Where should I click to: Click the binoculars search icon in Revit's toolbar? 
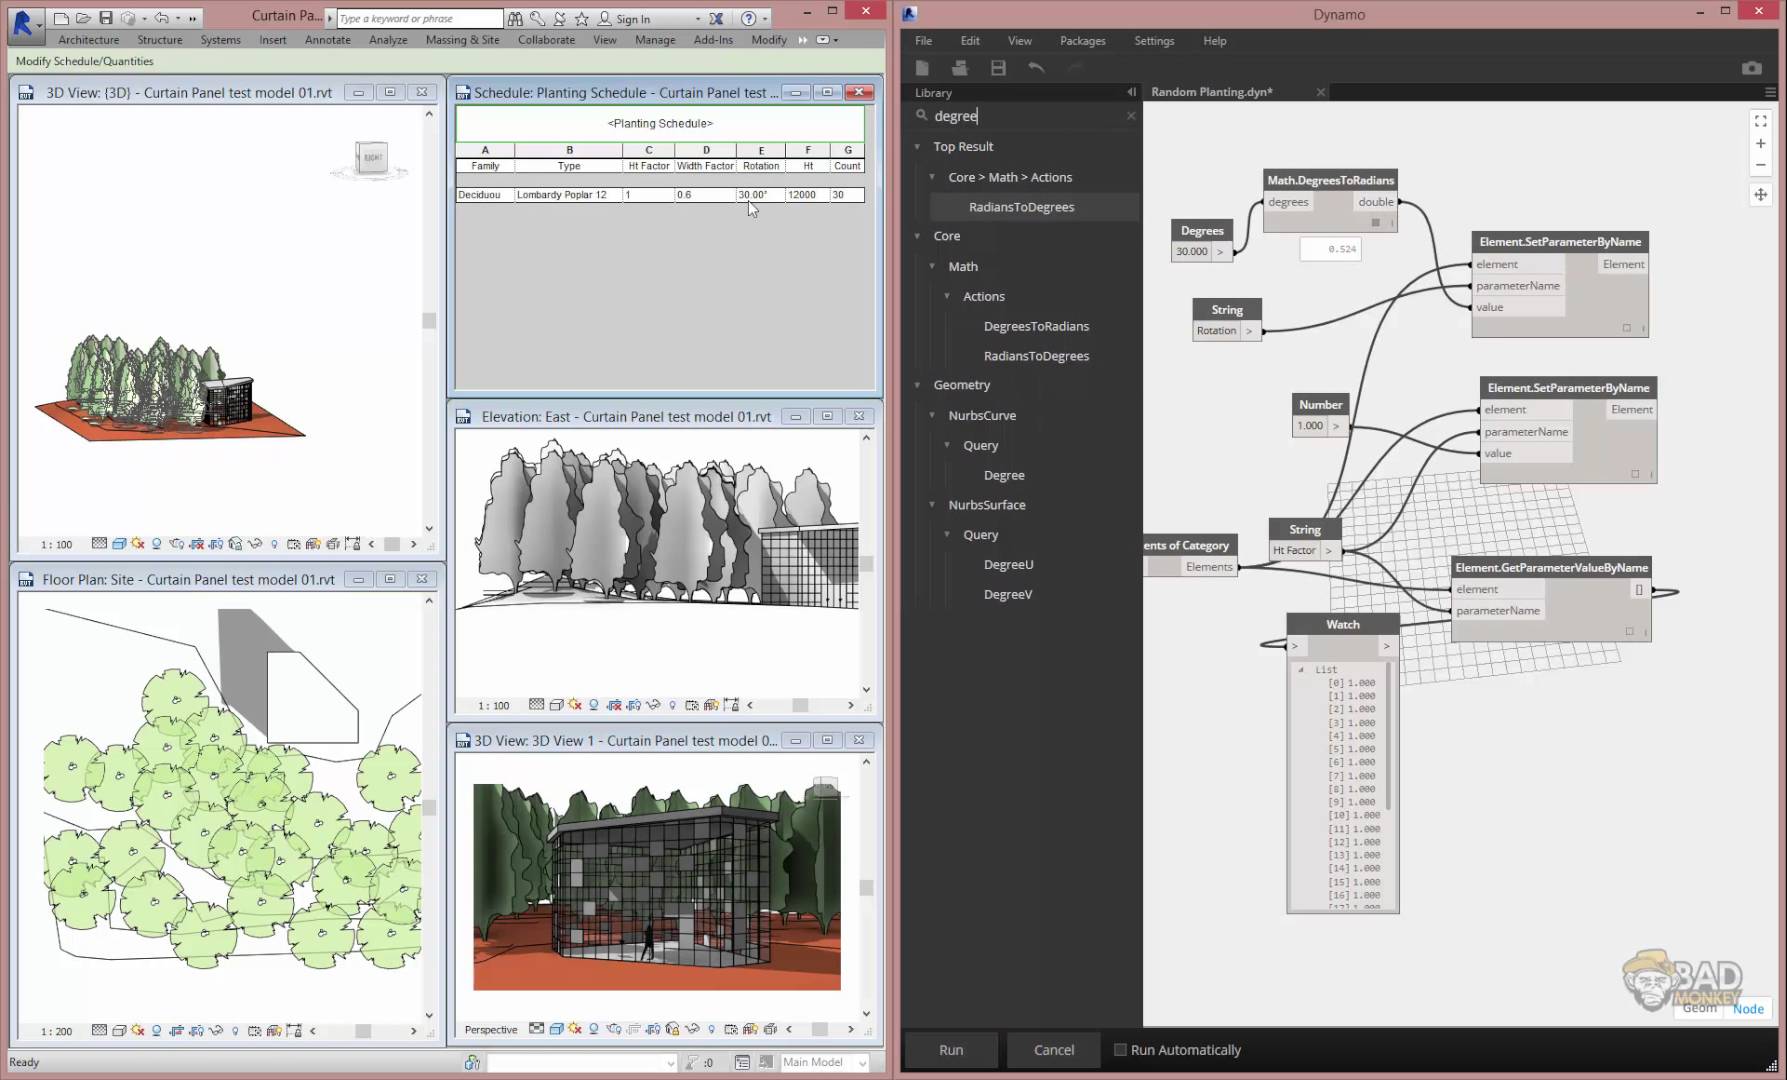(x=515, y=18)
